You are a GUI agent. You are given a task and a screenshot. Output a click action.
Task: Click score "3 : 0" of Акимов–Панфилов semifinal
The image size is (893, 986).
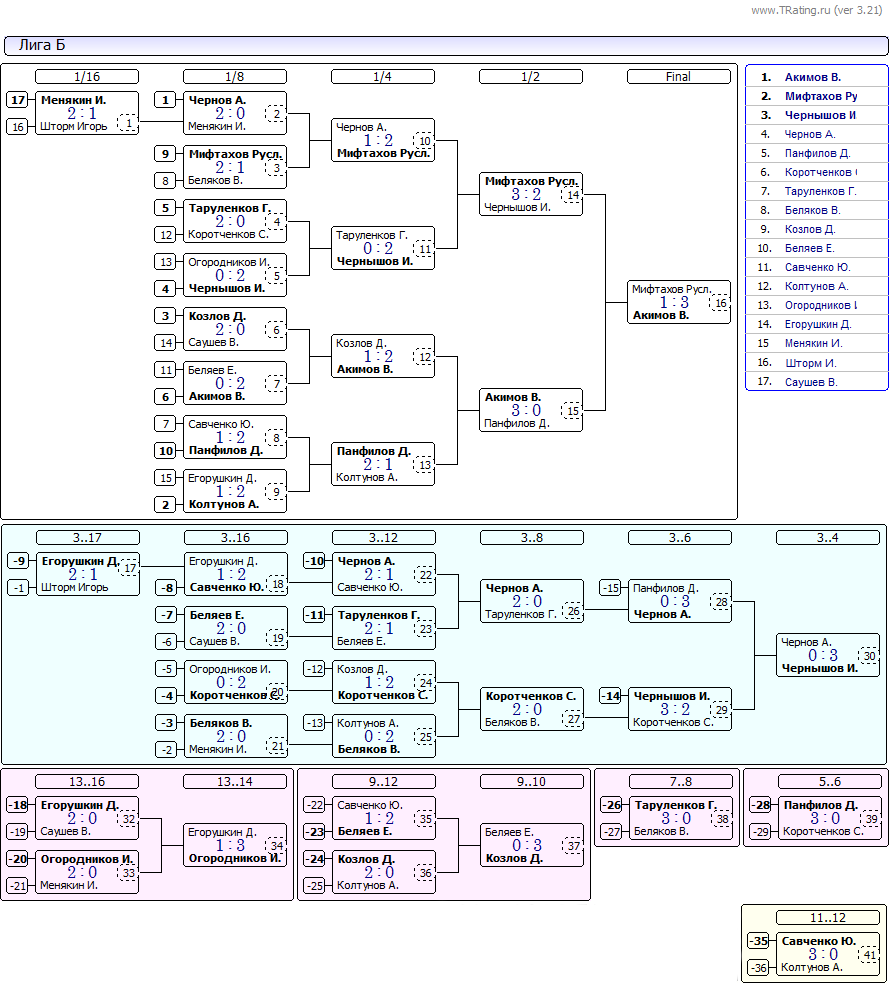[526, 411]
